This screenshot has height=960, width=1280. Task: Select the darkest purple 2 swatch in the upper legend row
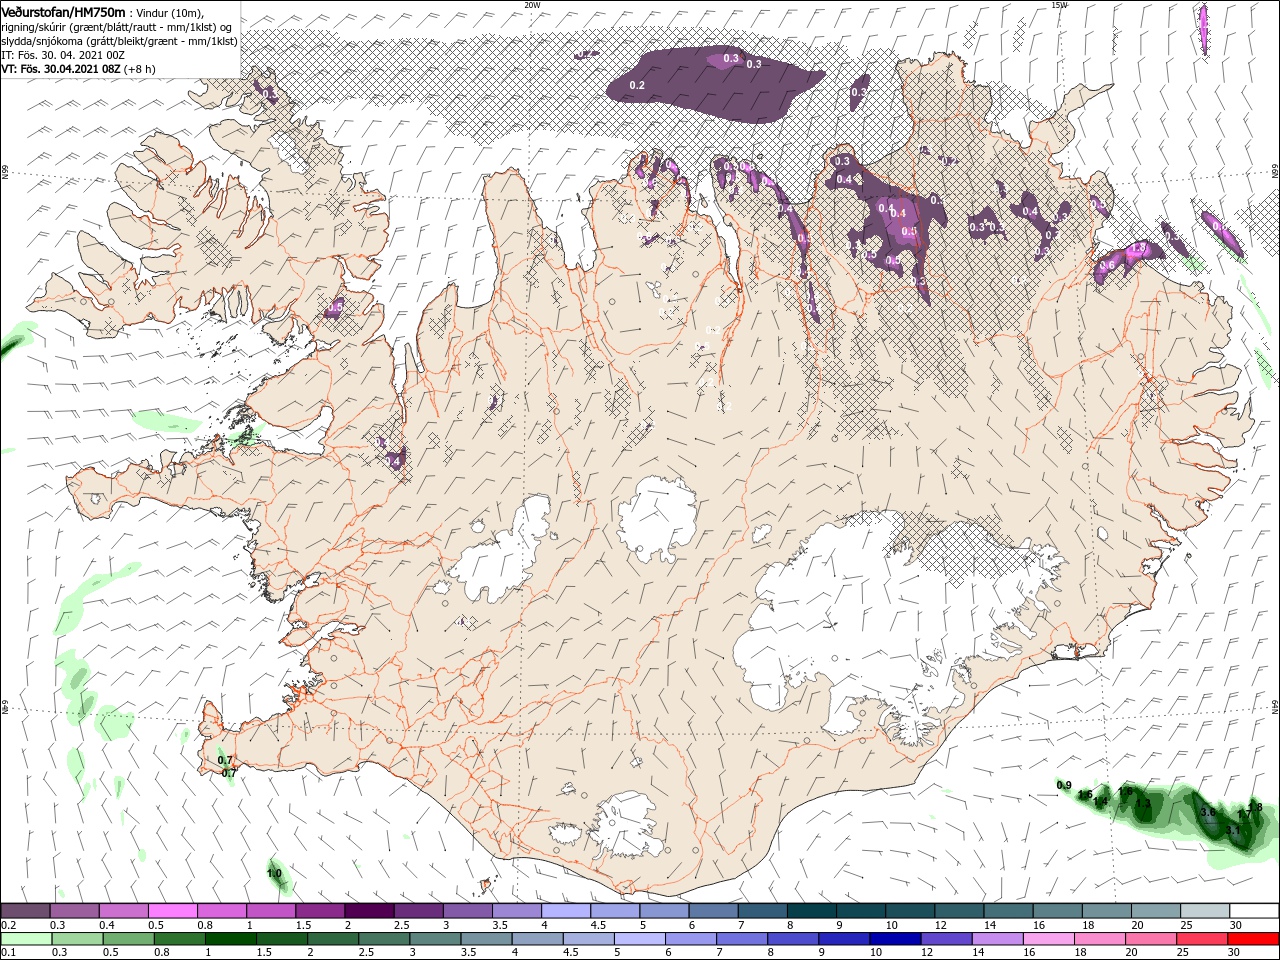coord(369,910)
